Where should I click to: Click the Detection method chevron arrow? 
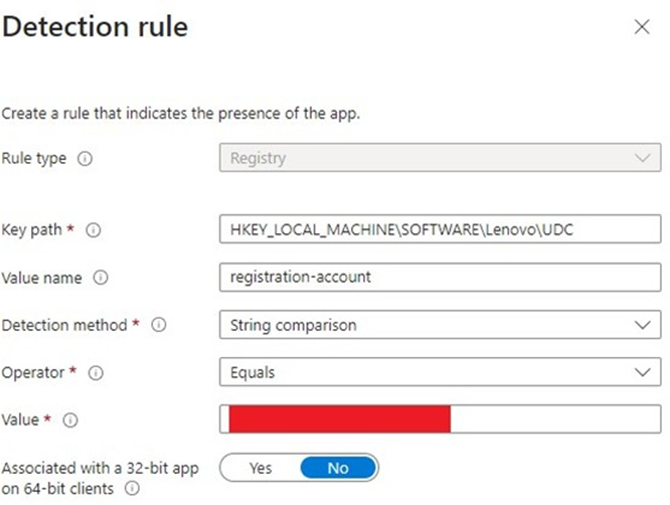coord(642,325)
